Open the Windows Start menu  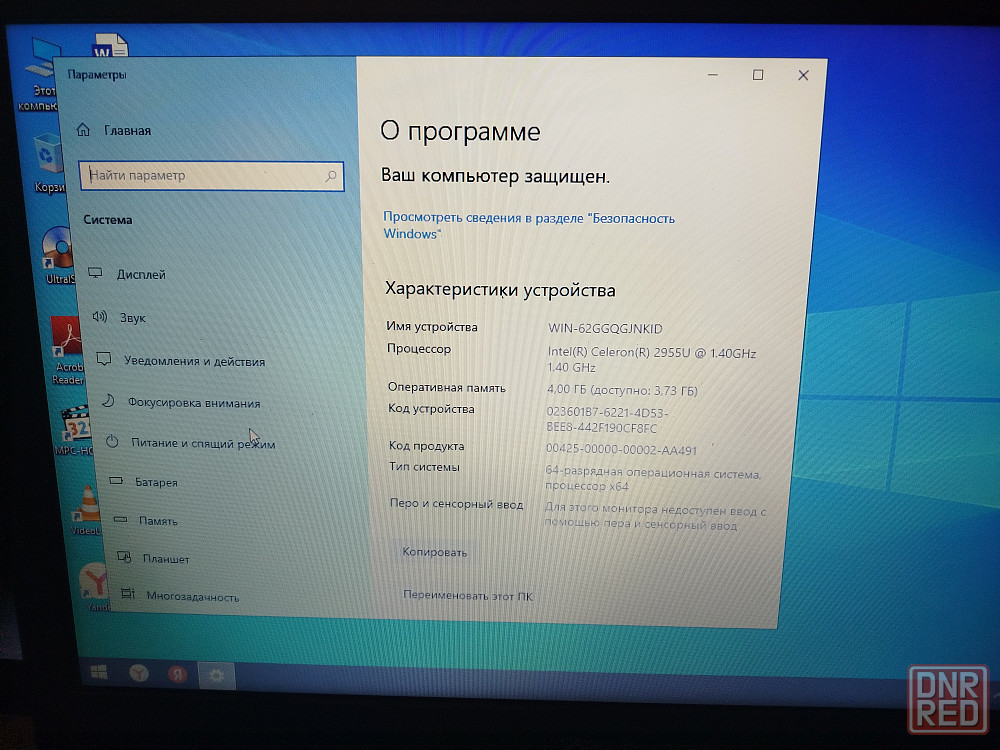[x=99, y=672]
